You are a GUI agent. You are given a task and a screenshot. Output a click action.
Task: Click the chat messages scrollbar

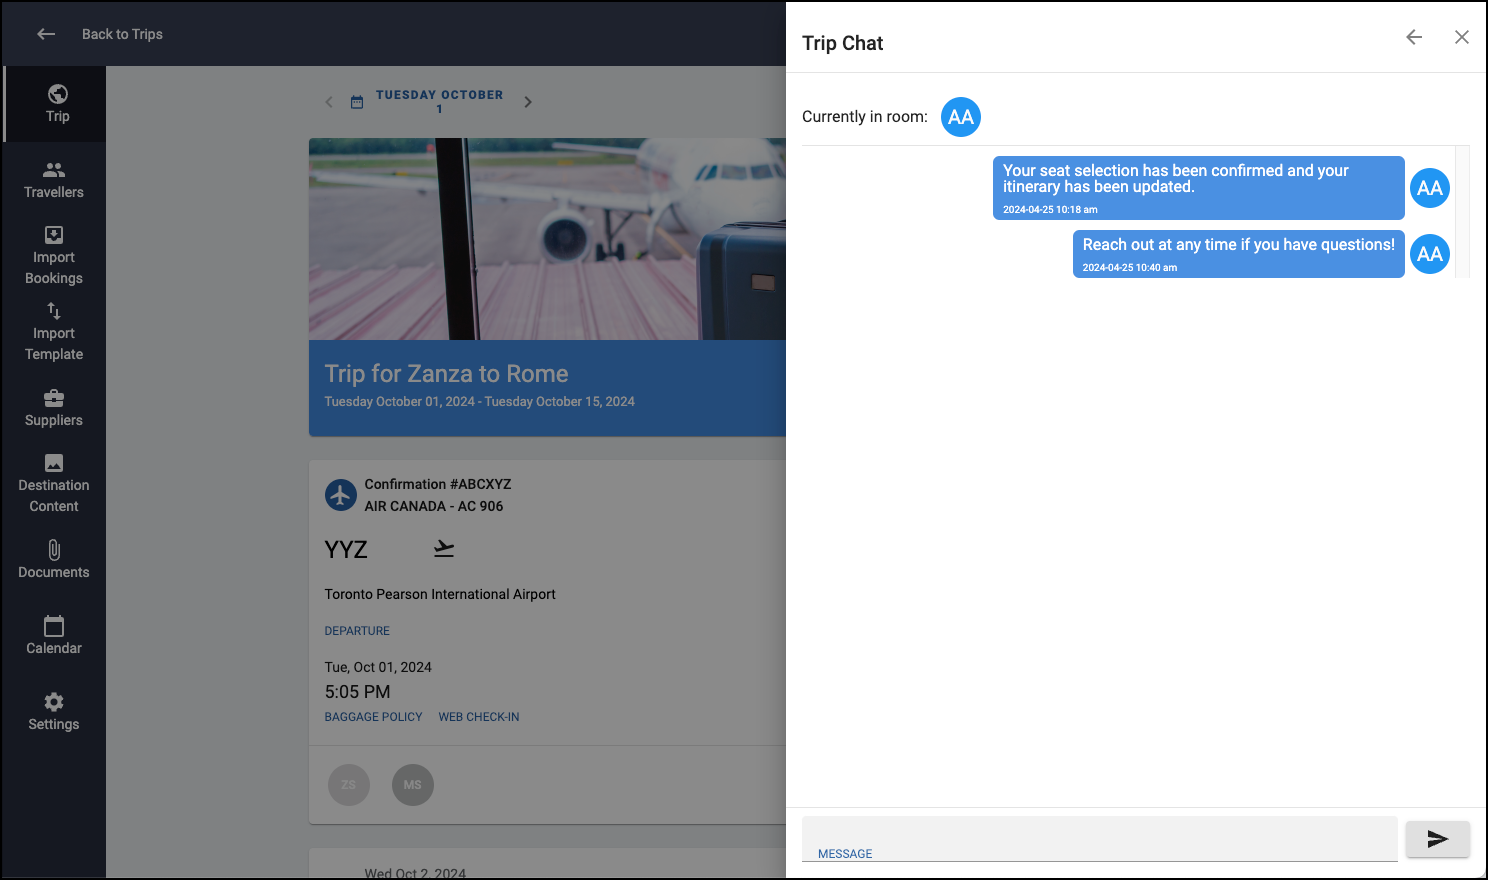pyautogui.click(x=1462, y=212)
